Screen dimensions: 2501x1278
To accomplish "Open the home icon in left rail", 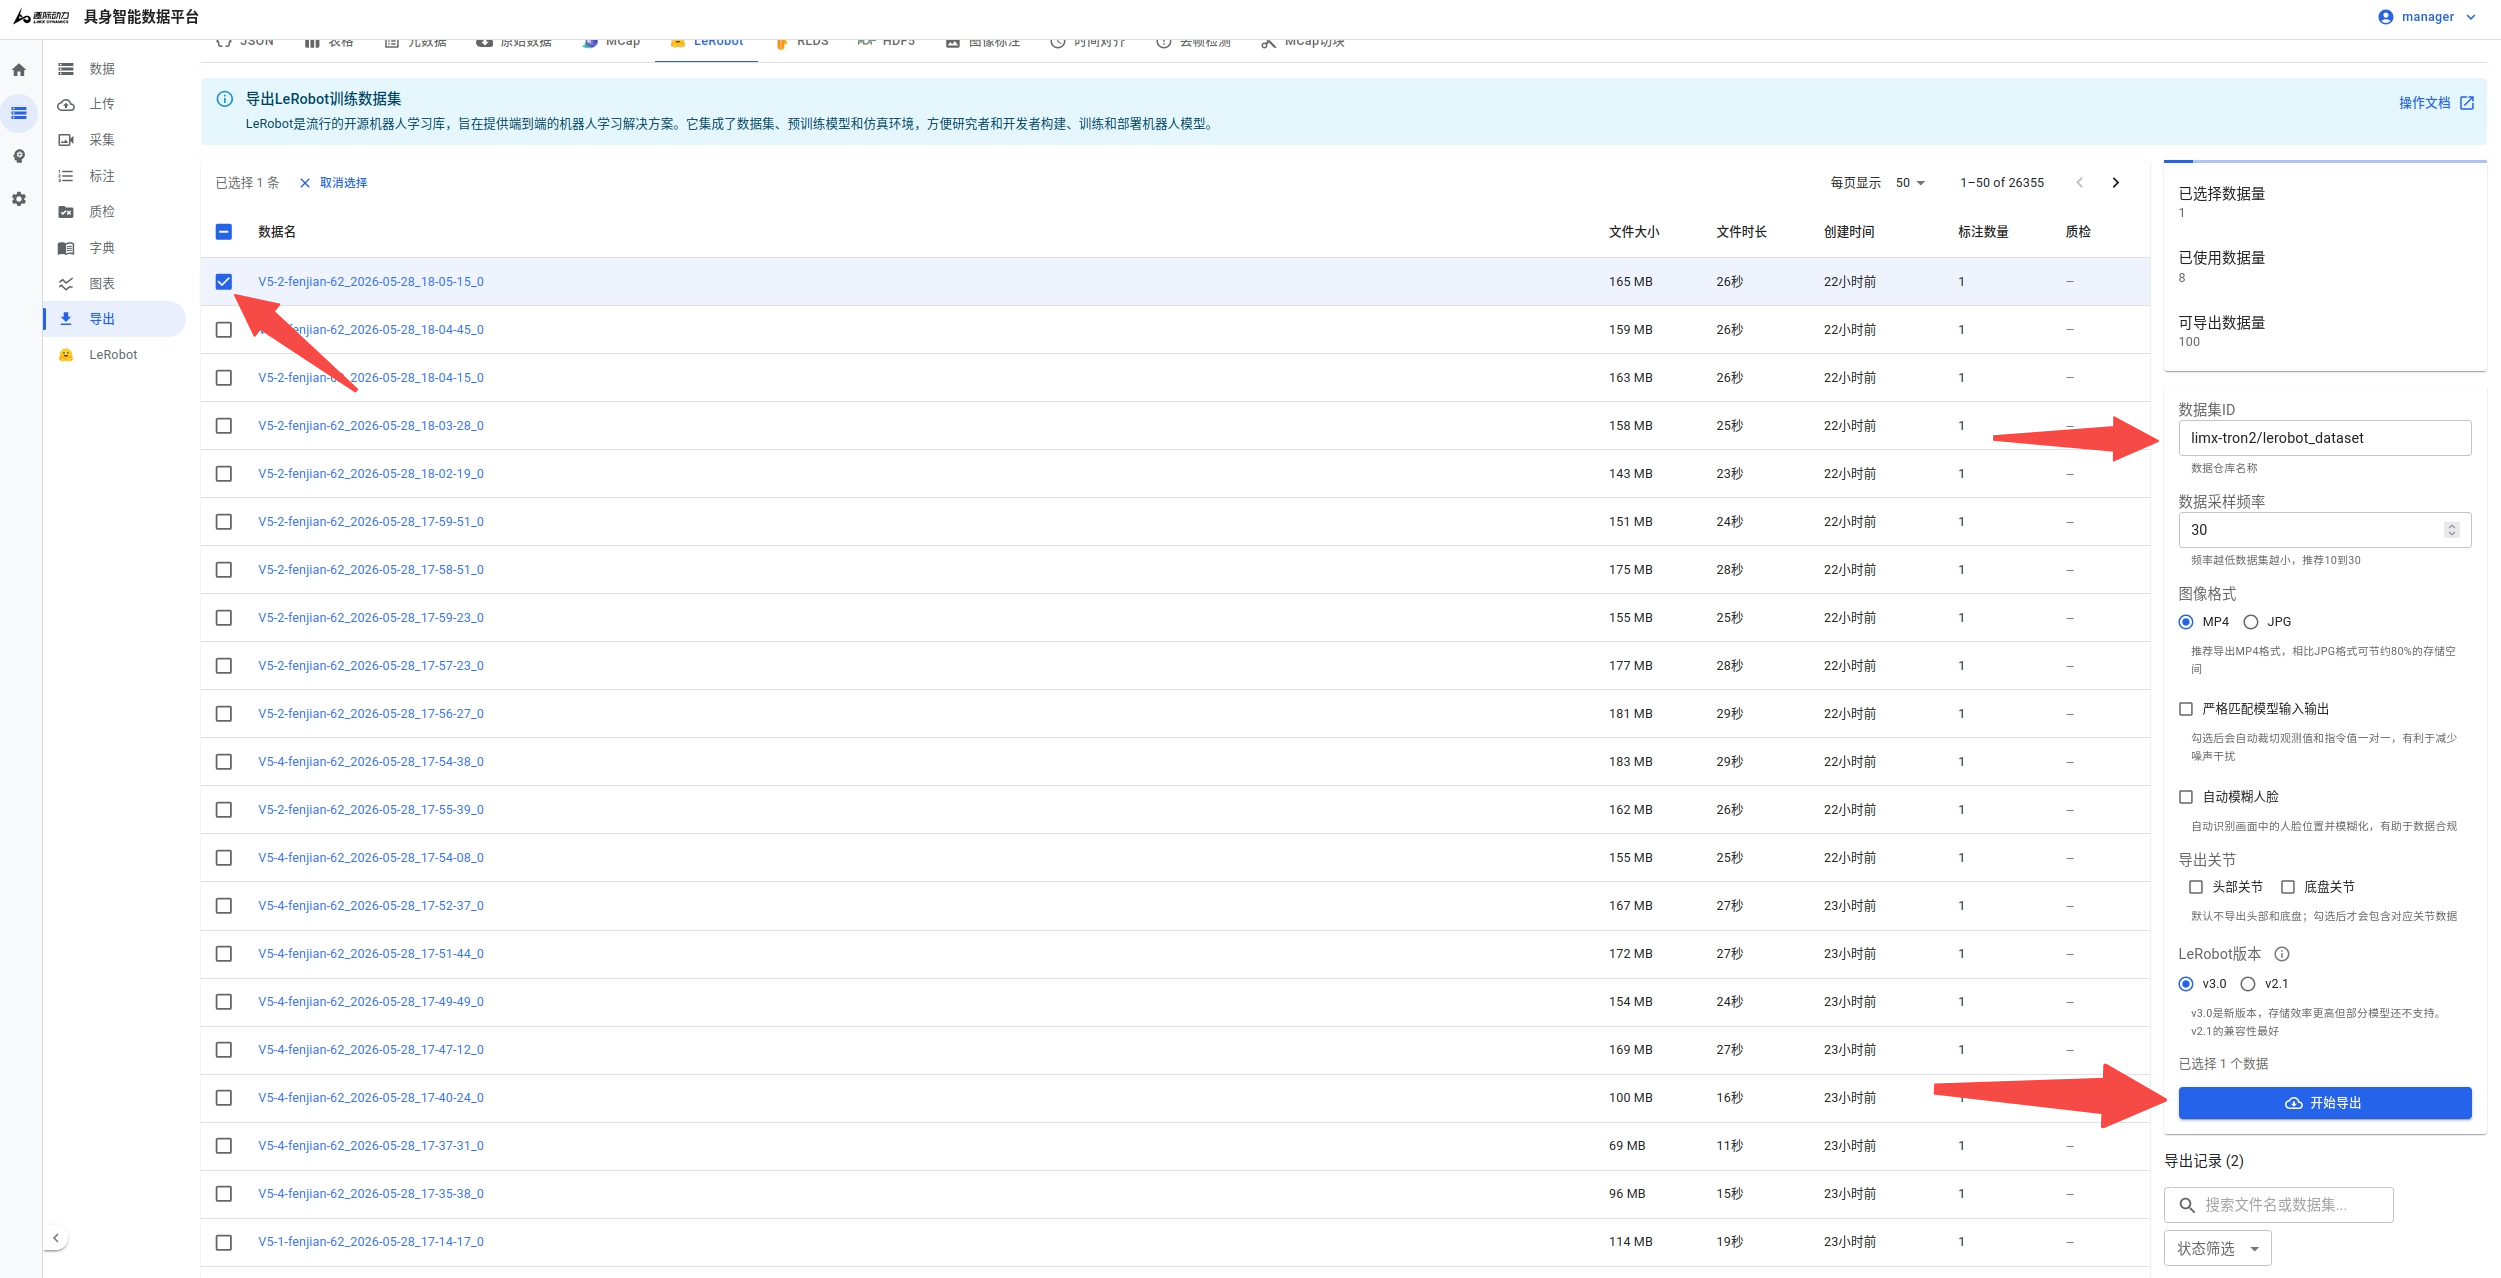I will point(19,70).
